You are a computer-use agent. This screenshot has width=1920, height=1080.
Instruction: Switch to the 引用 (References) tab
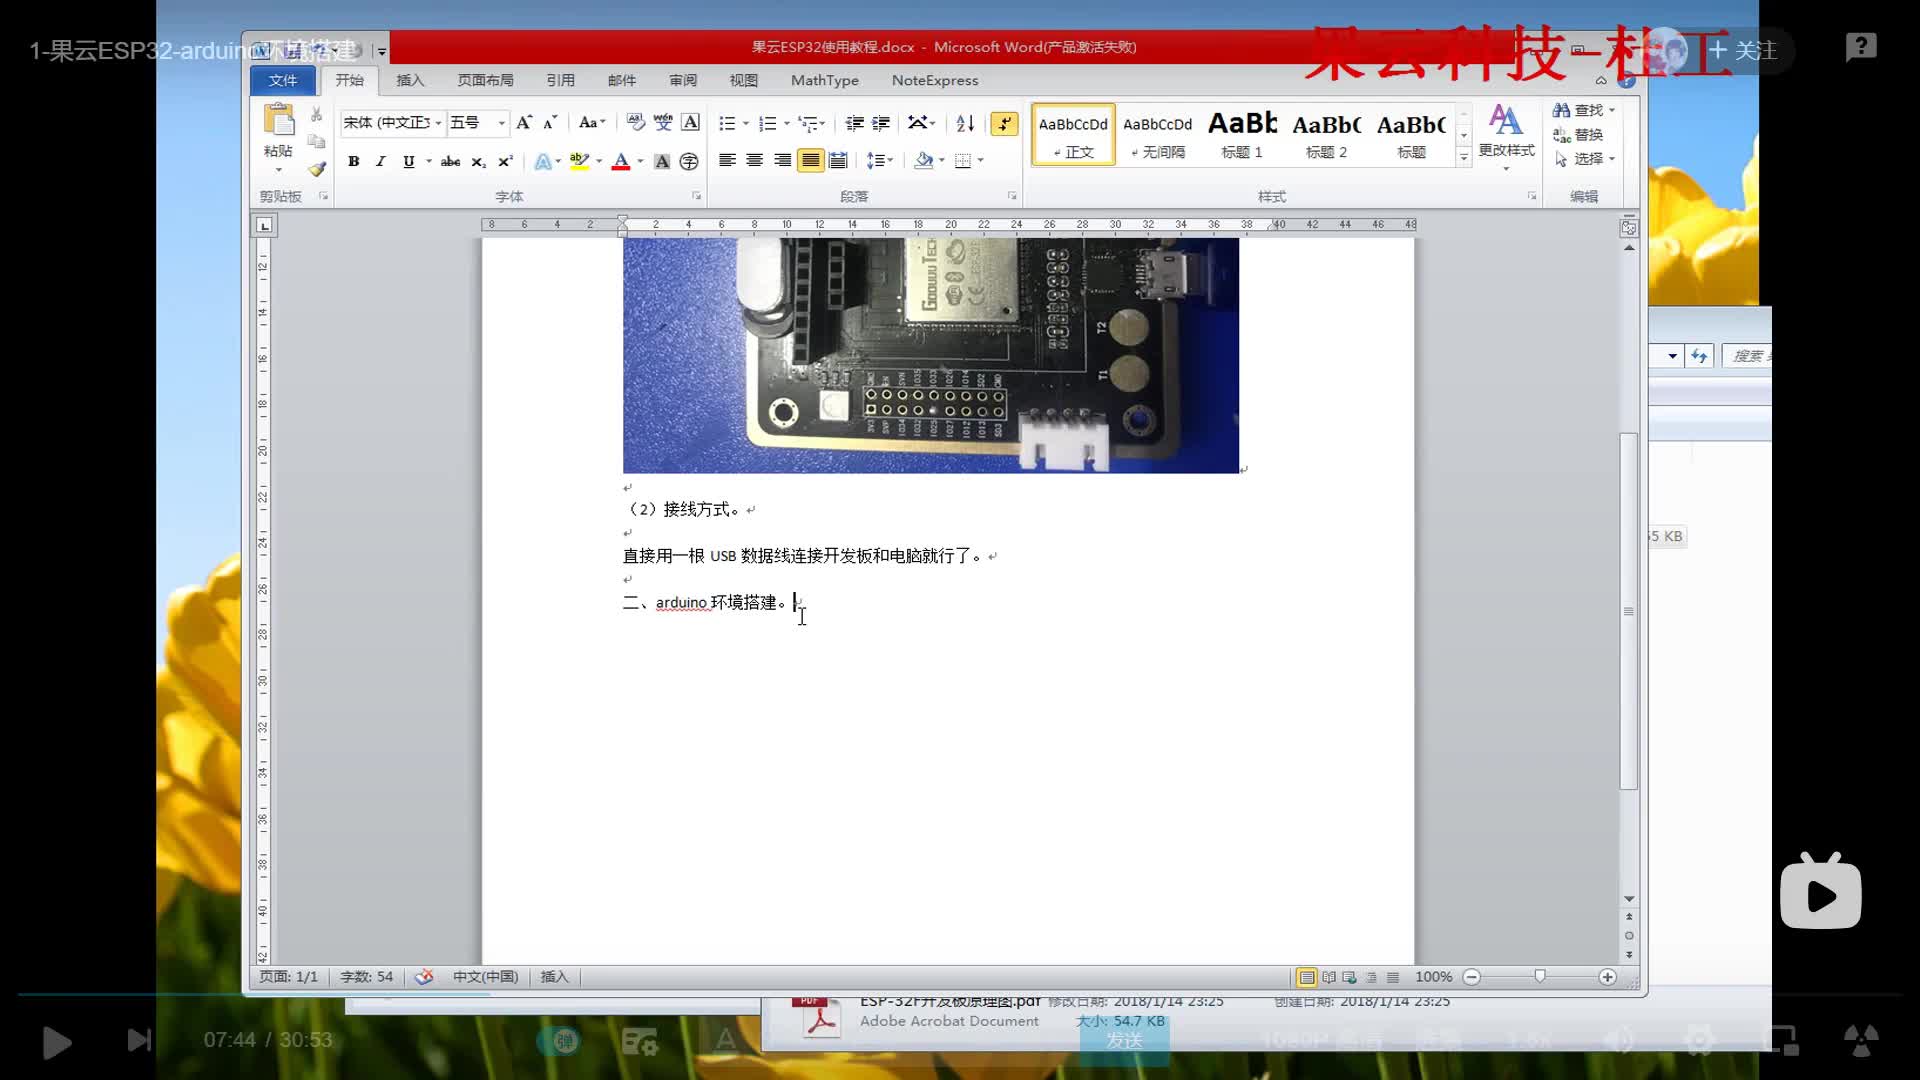click(x=560, y=80)
